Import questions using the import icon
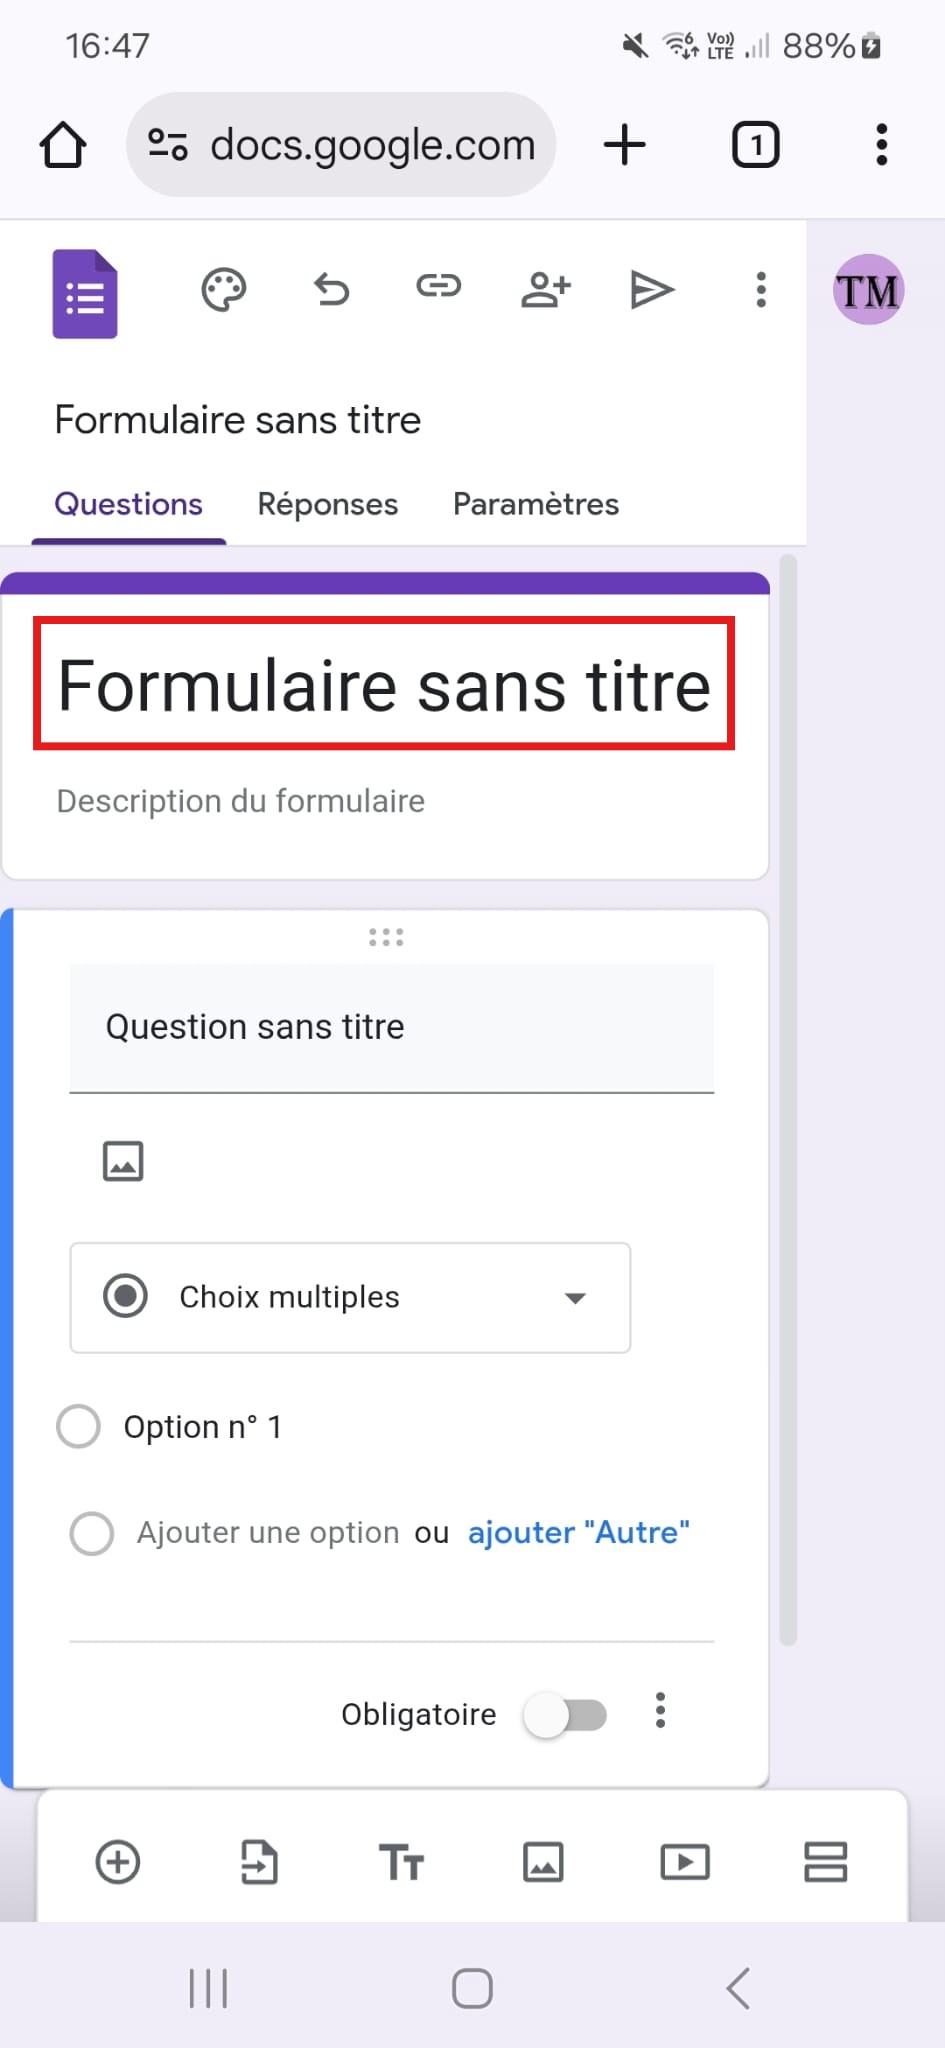 pyautogui.click(x=259, y=1862)
